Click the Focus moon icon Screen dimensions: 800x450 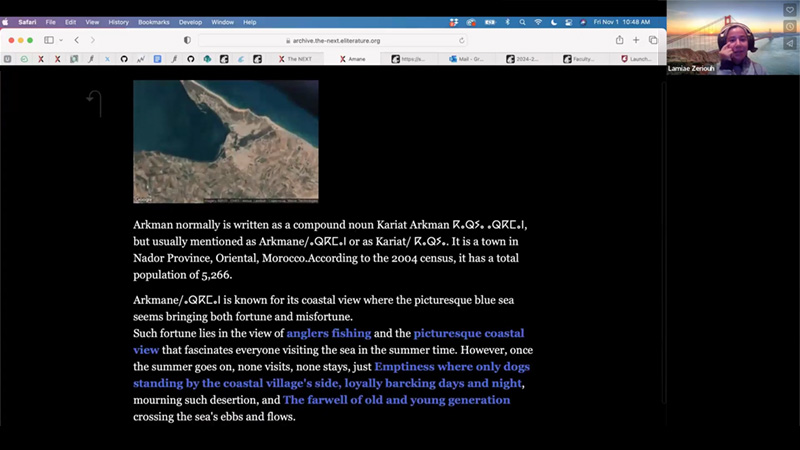(554, 22)
